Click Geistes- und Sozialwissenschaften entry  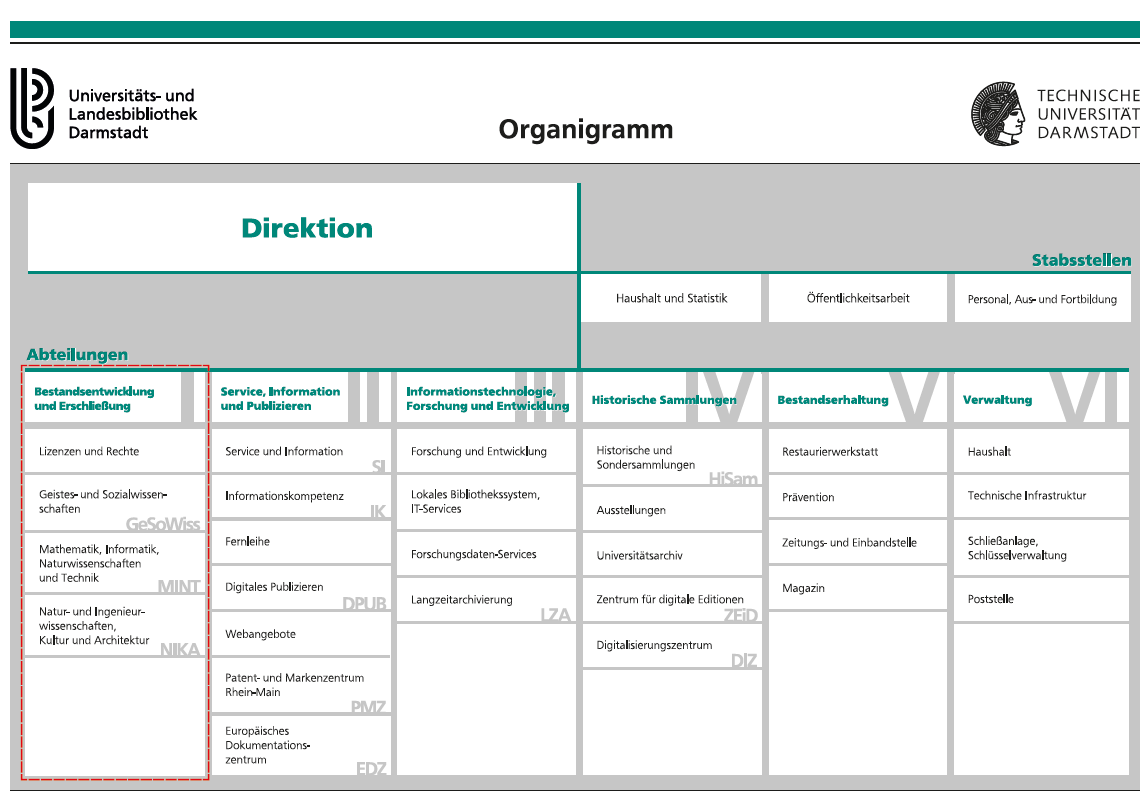[115, 503]
